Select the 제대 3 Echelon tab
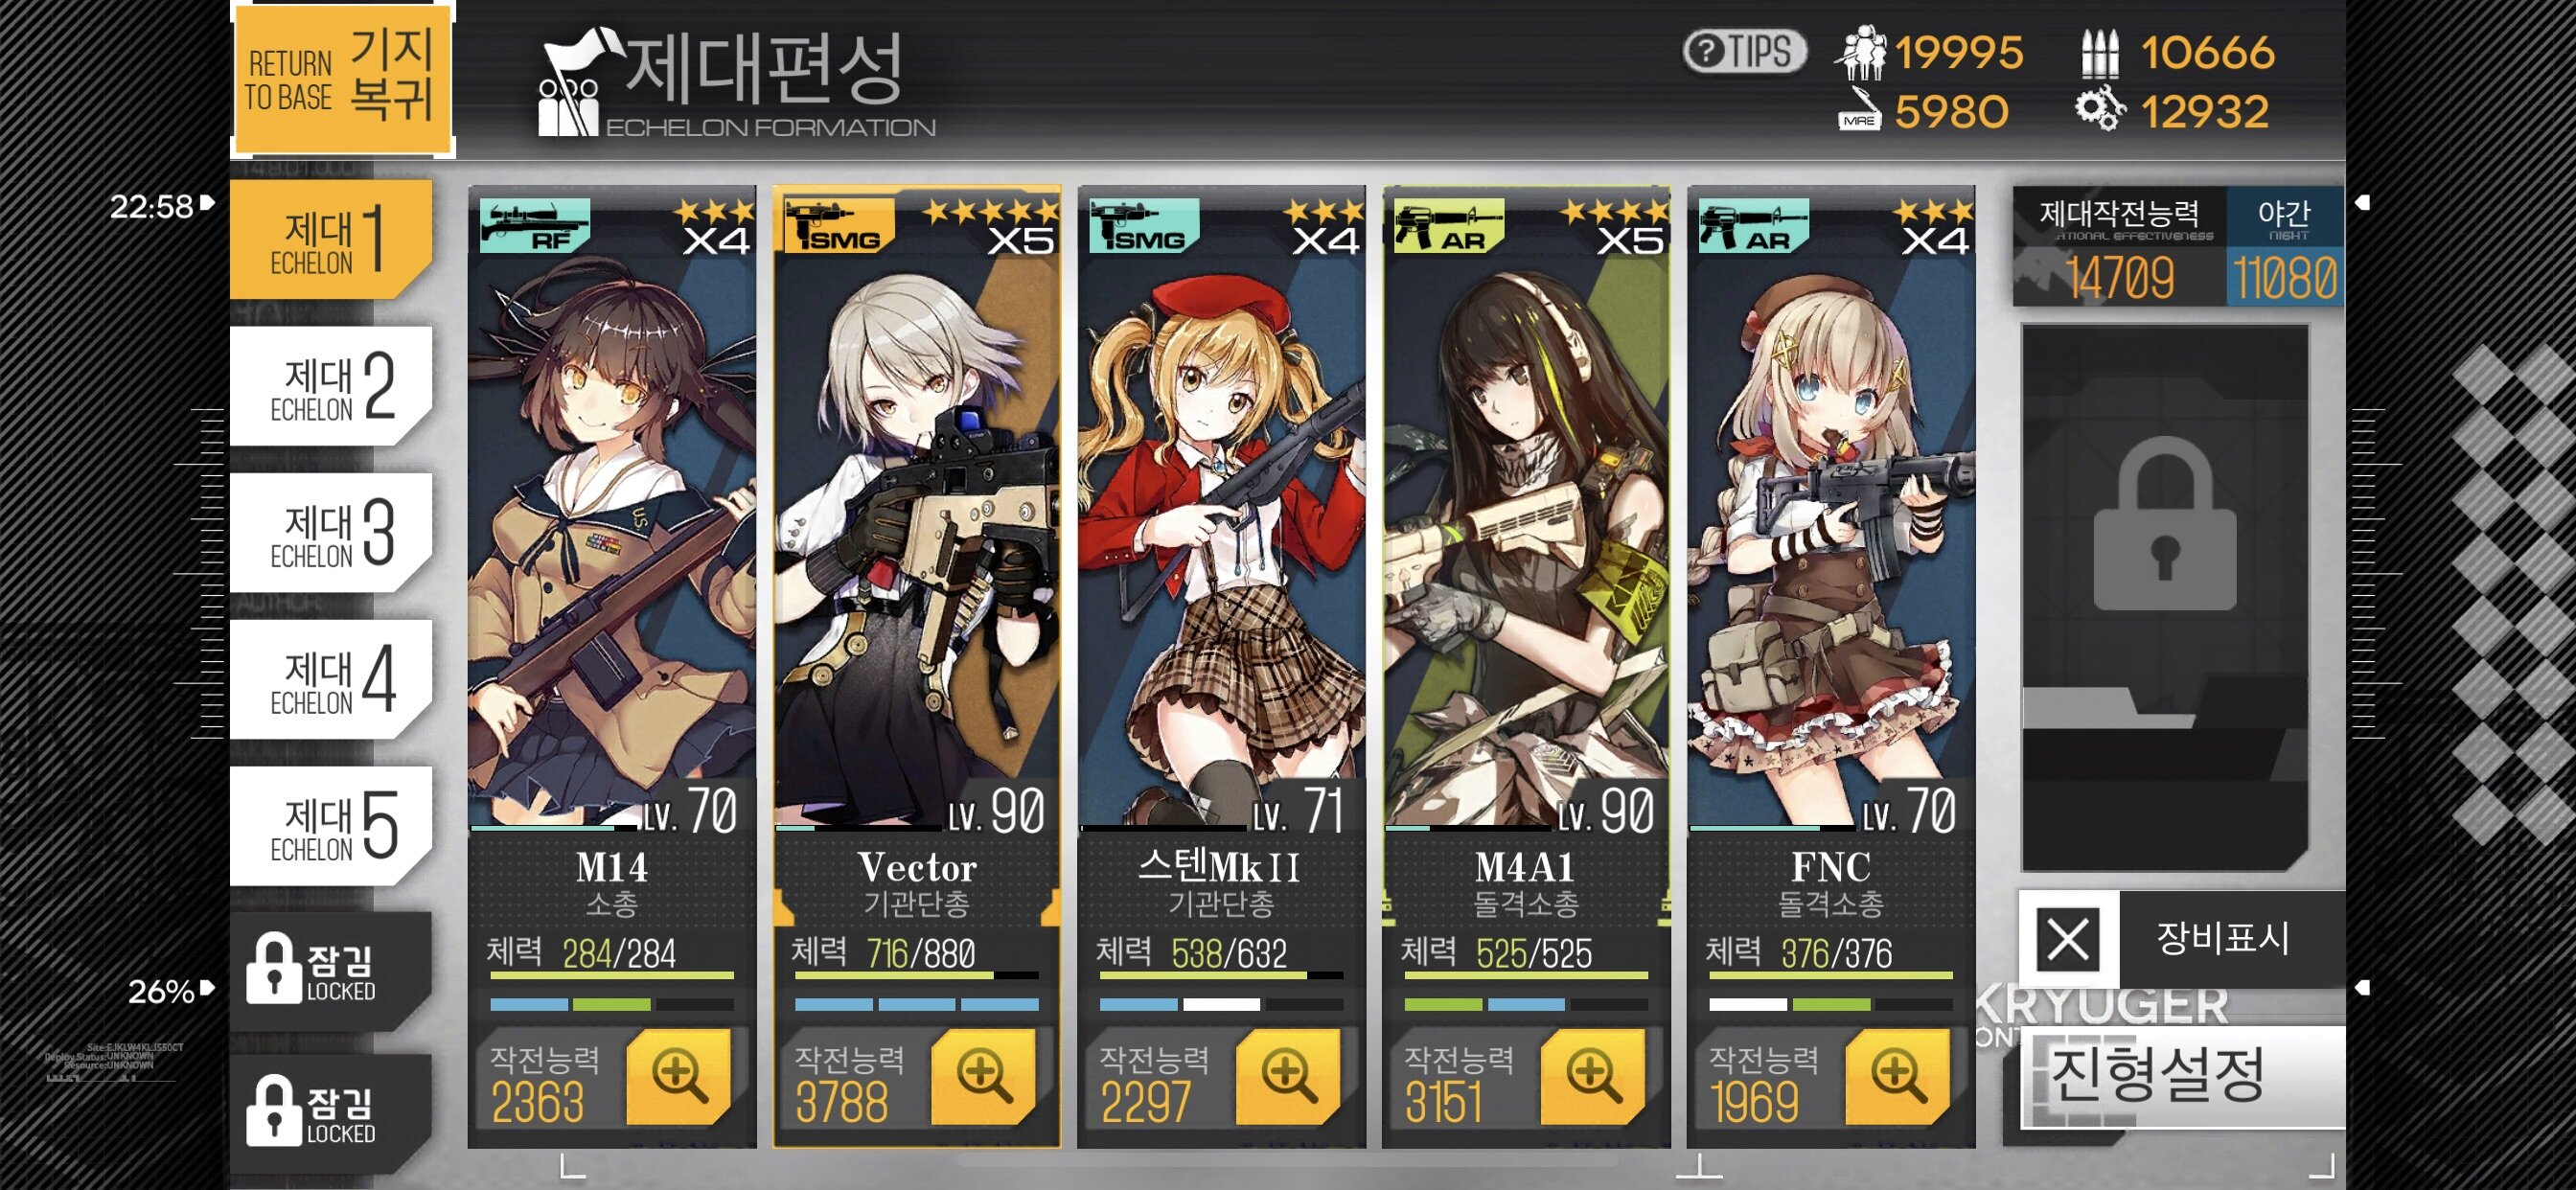 pos(331,533)
